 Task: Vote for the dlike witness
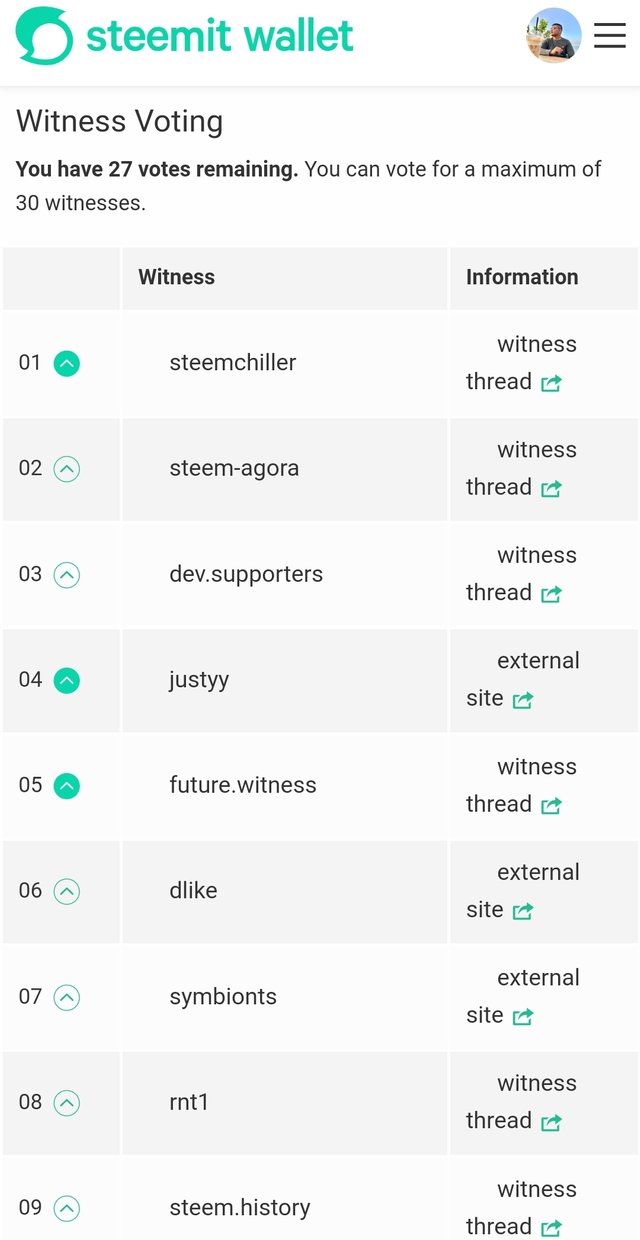point(66,891)
